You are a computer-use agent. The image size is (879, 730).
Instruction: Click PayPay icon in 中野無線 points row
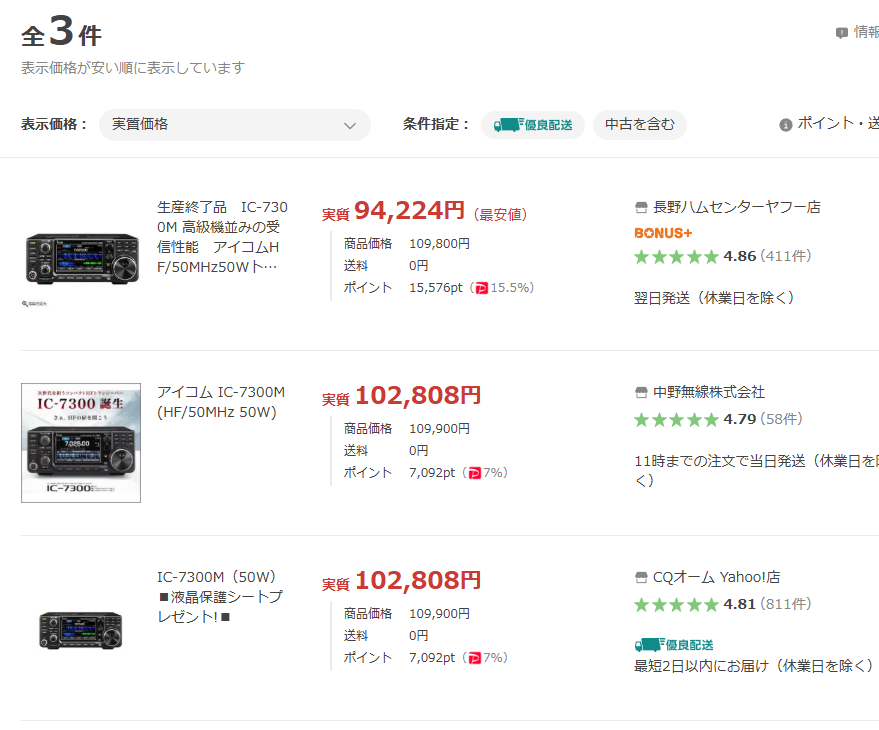tap(474, 473)
